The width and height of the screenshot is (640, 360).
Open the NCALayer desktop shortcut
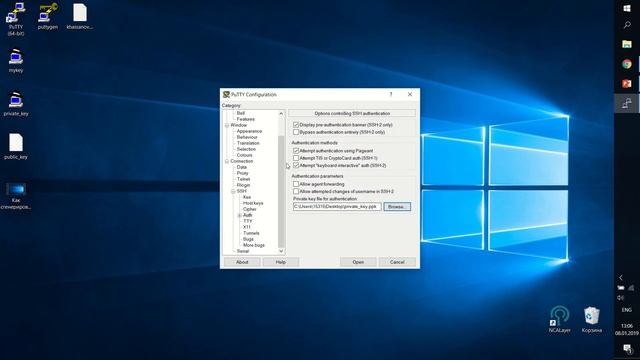coord(560,319)
